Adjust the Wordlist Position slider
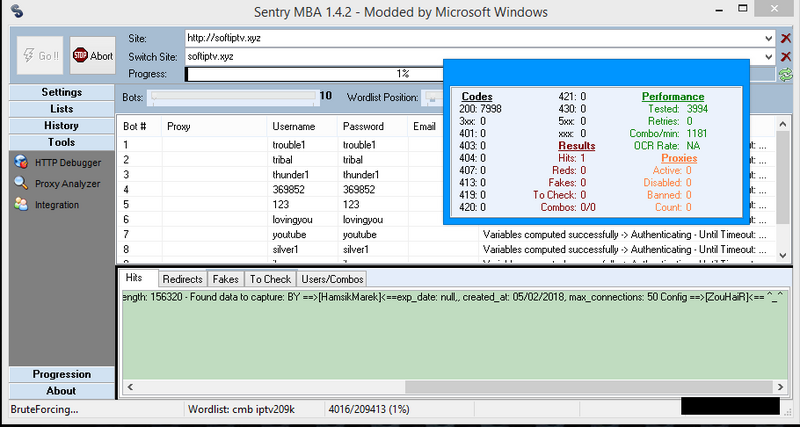Screen dimensions: 800x427 tap(434, 96)
